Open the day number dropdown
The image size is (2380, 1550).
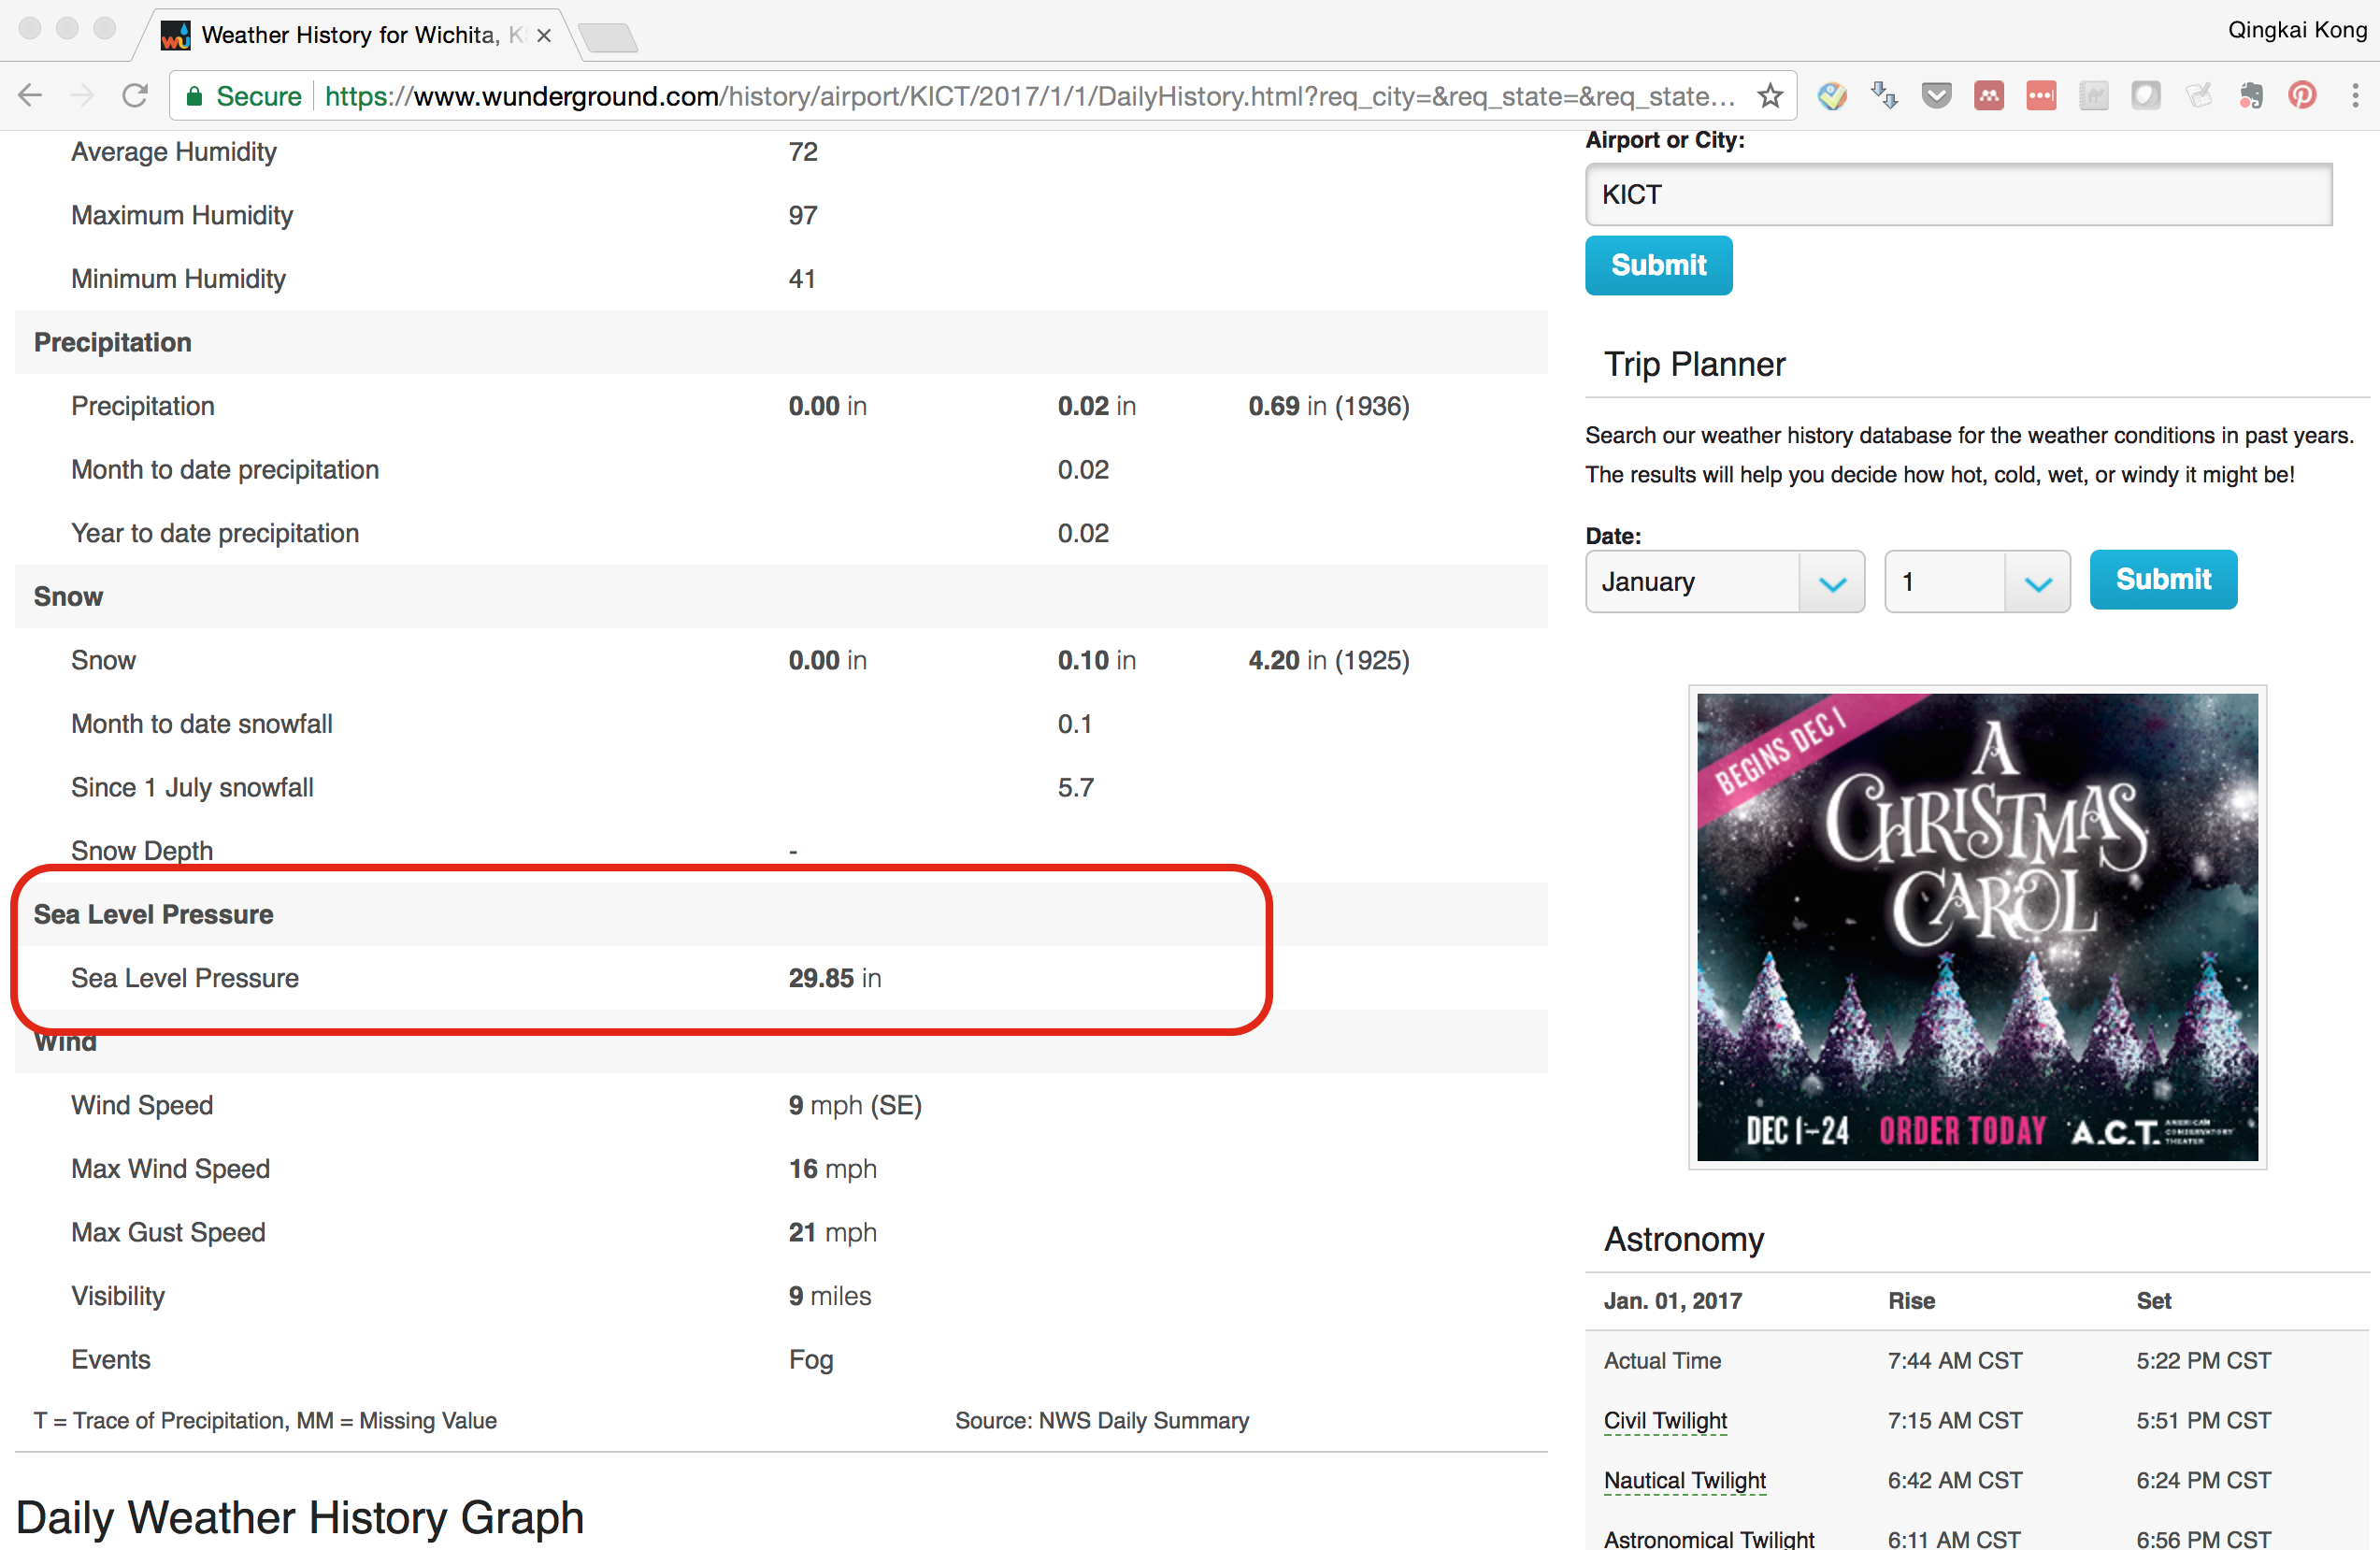1976,581
